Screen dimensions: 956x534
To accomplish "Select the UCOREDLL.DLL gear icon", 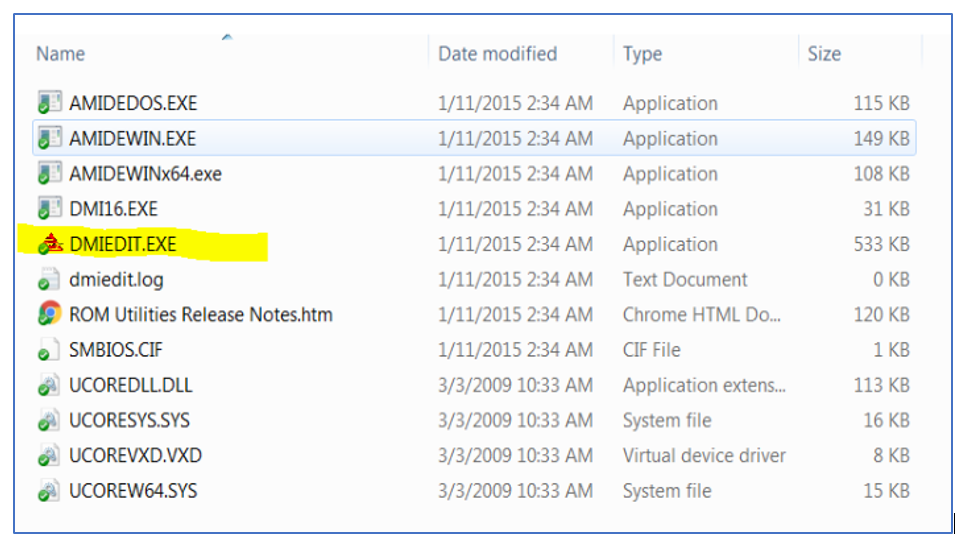I will point(49,385).
